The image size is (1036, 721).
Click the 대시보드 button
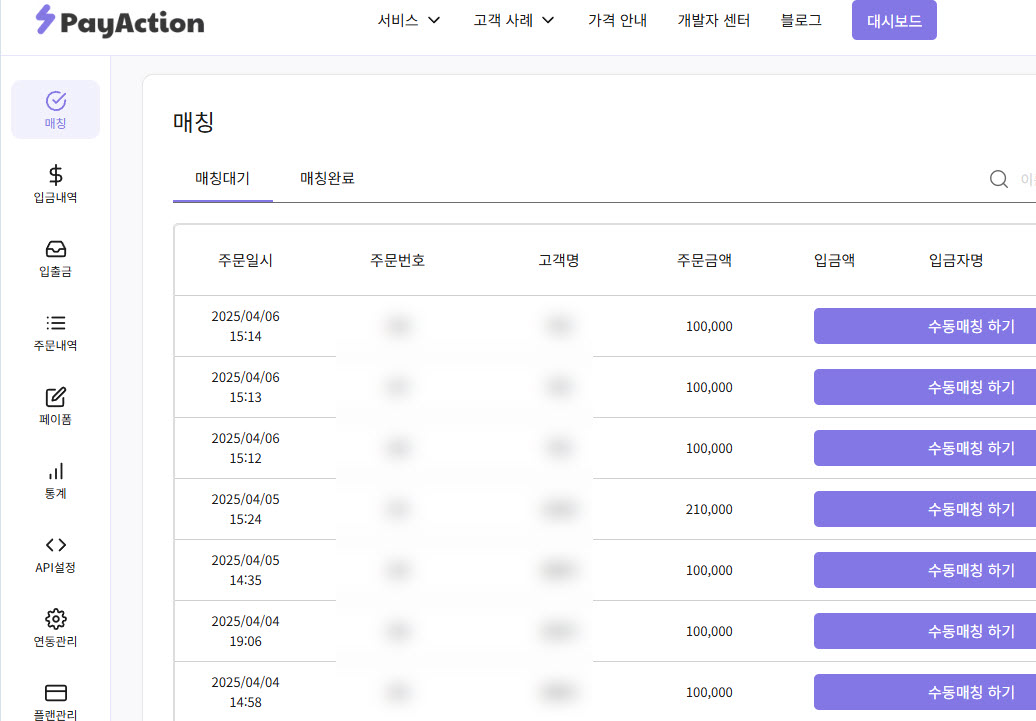[x=894, y=20]
